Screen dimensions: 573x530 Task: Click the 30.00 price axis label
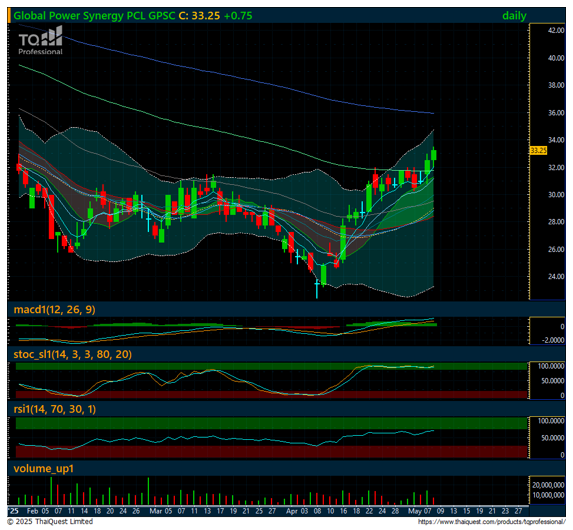click(556, 194)
